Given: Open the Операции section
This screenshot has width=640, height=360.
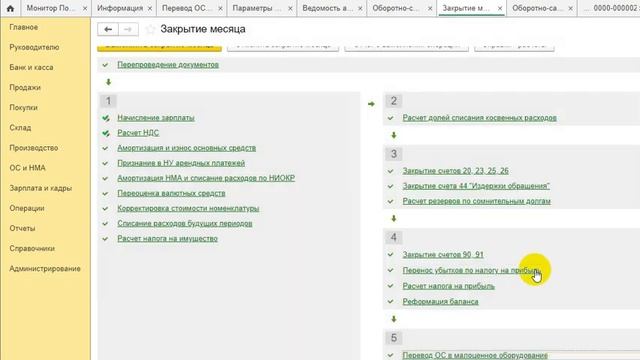Looking at the screenshot, I should [27, 208].
